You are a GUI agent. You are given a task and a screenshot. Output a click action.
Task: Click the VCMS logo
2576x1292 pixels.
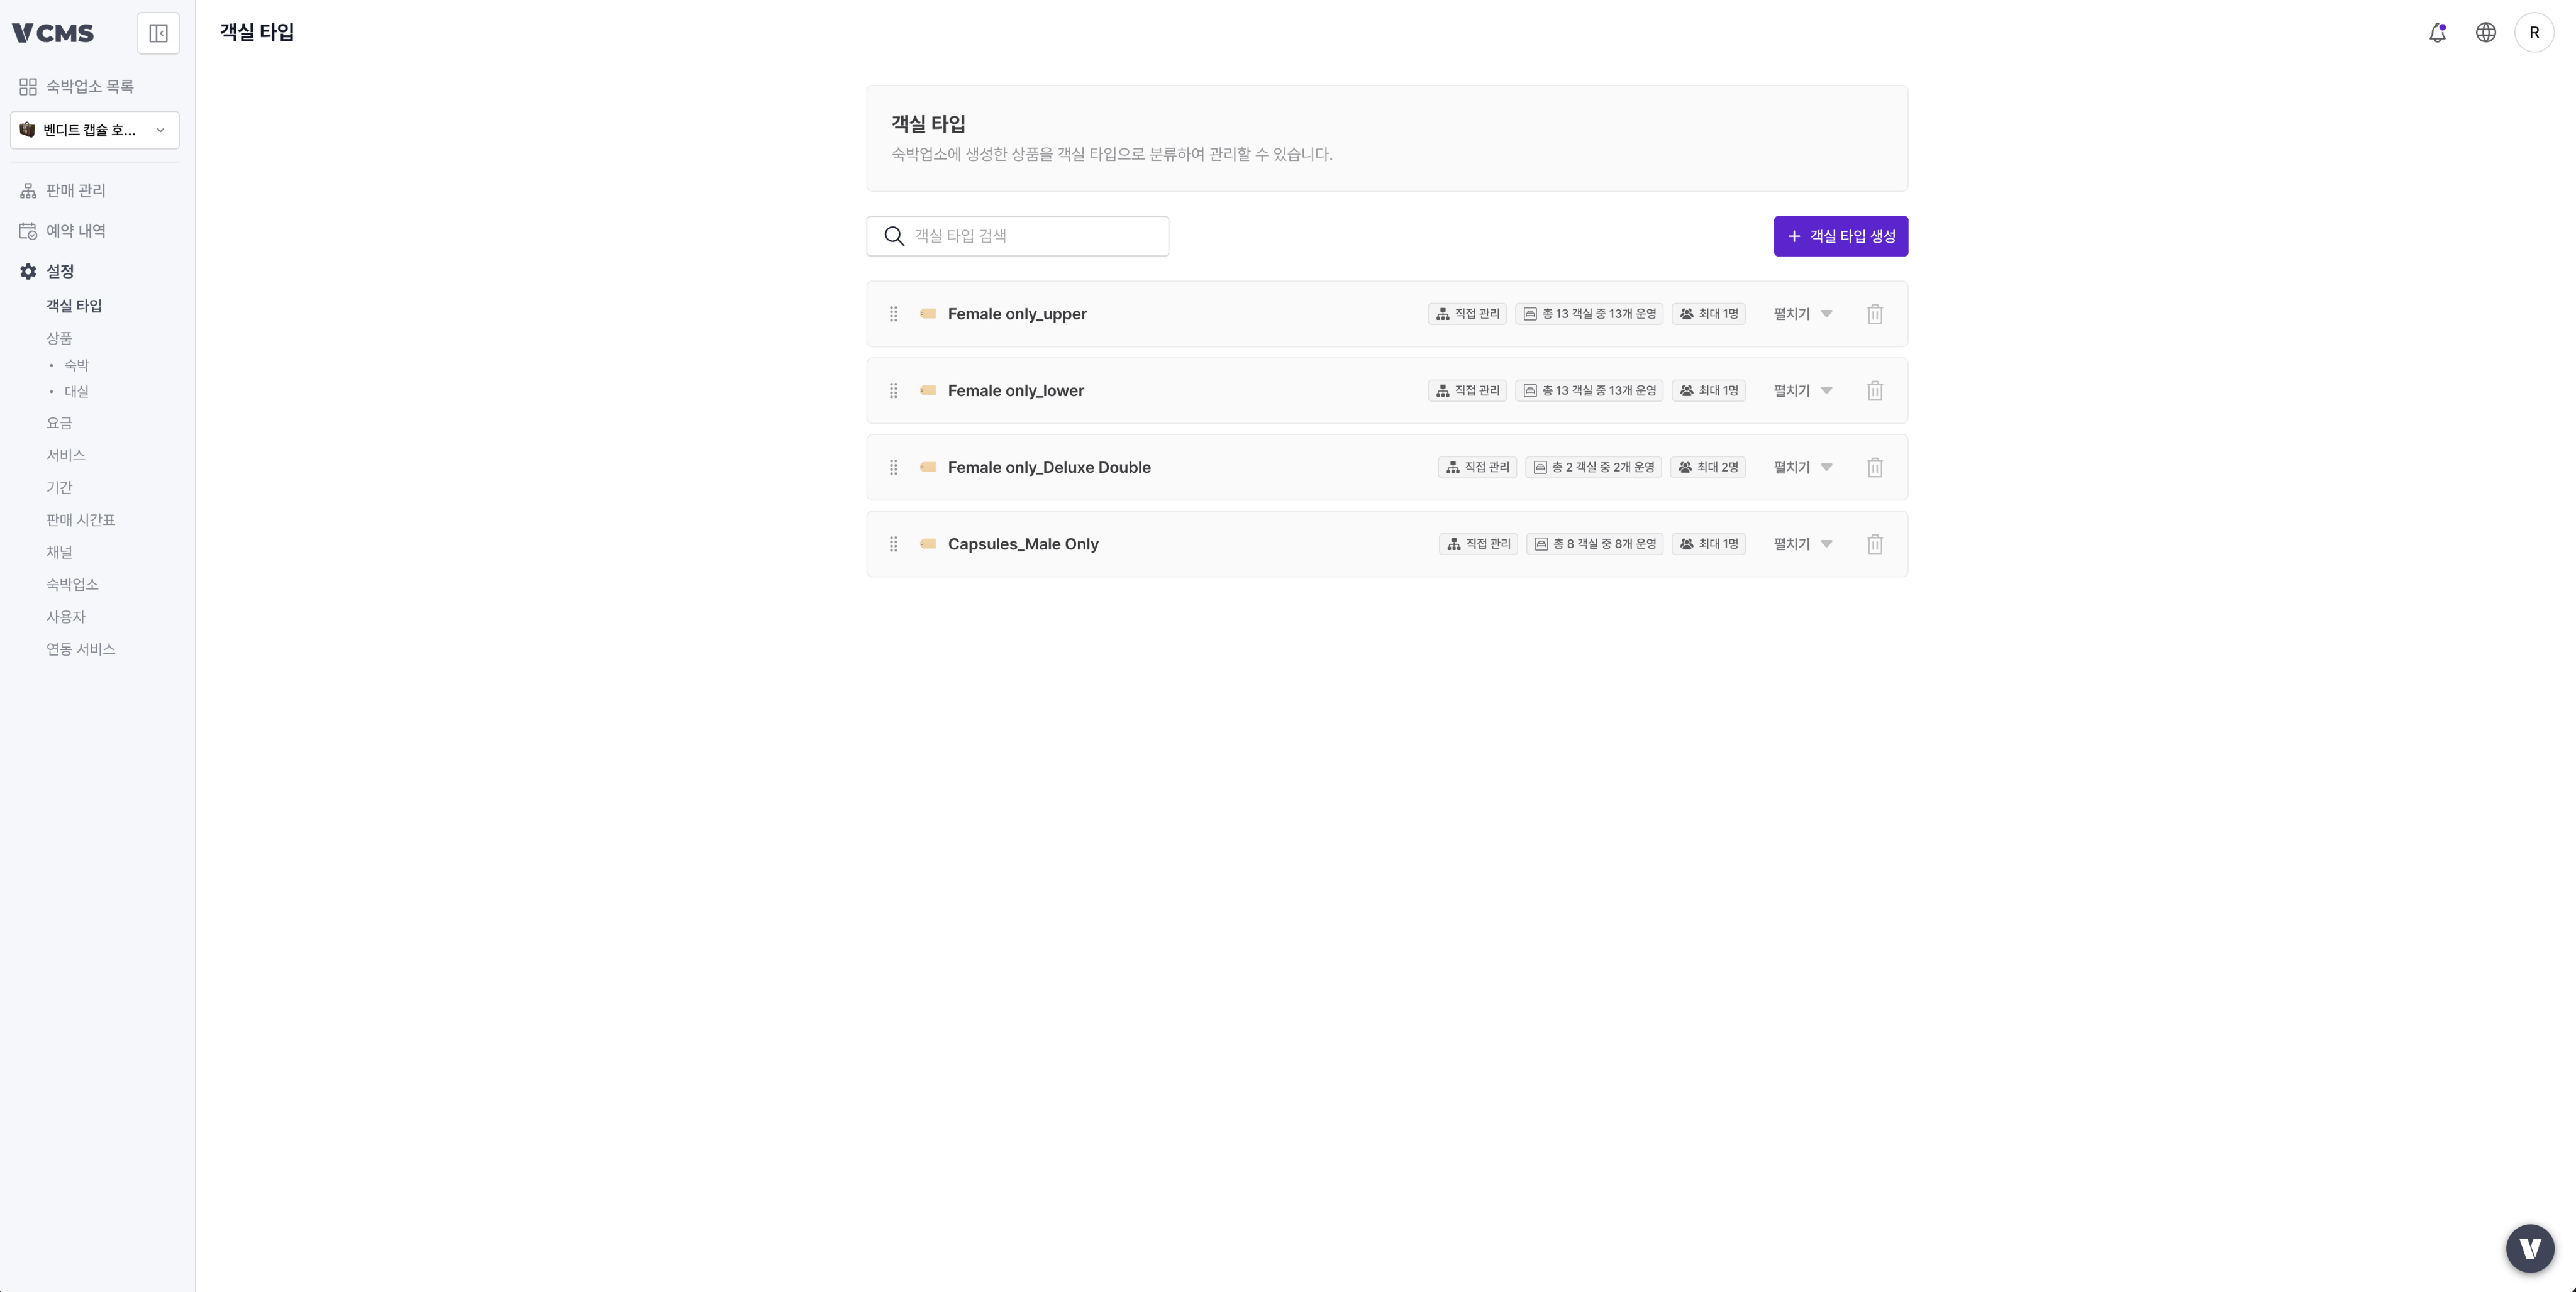53,33
